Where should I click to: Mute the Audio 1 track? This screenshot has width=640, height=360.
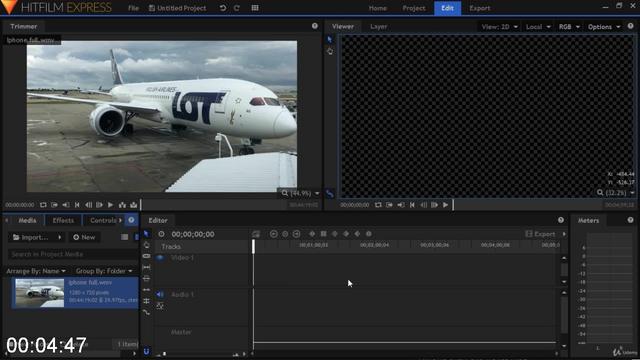click(x=160, y=294)
